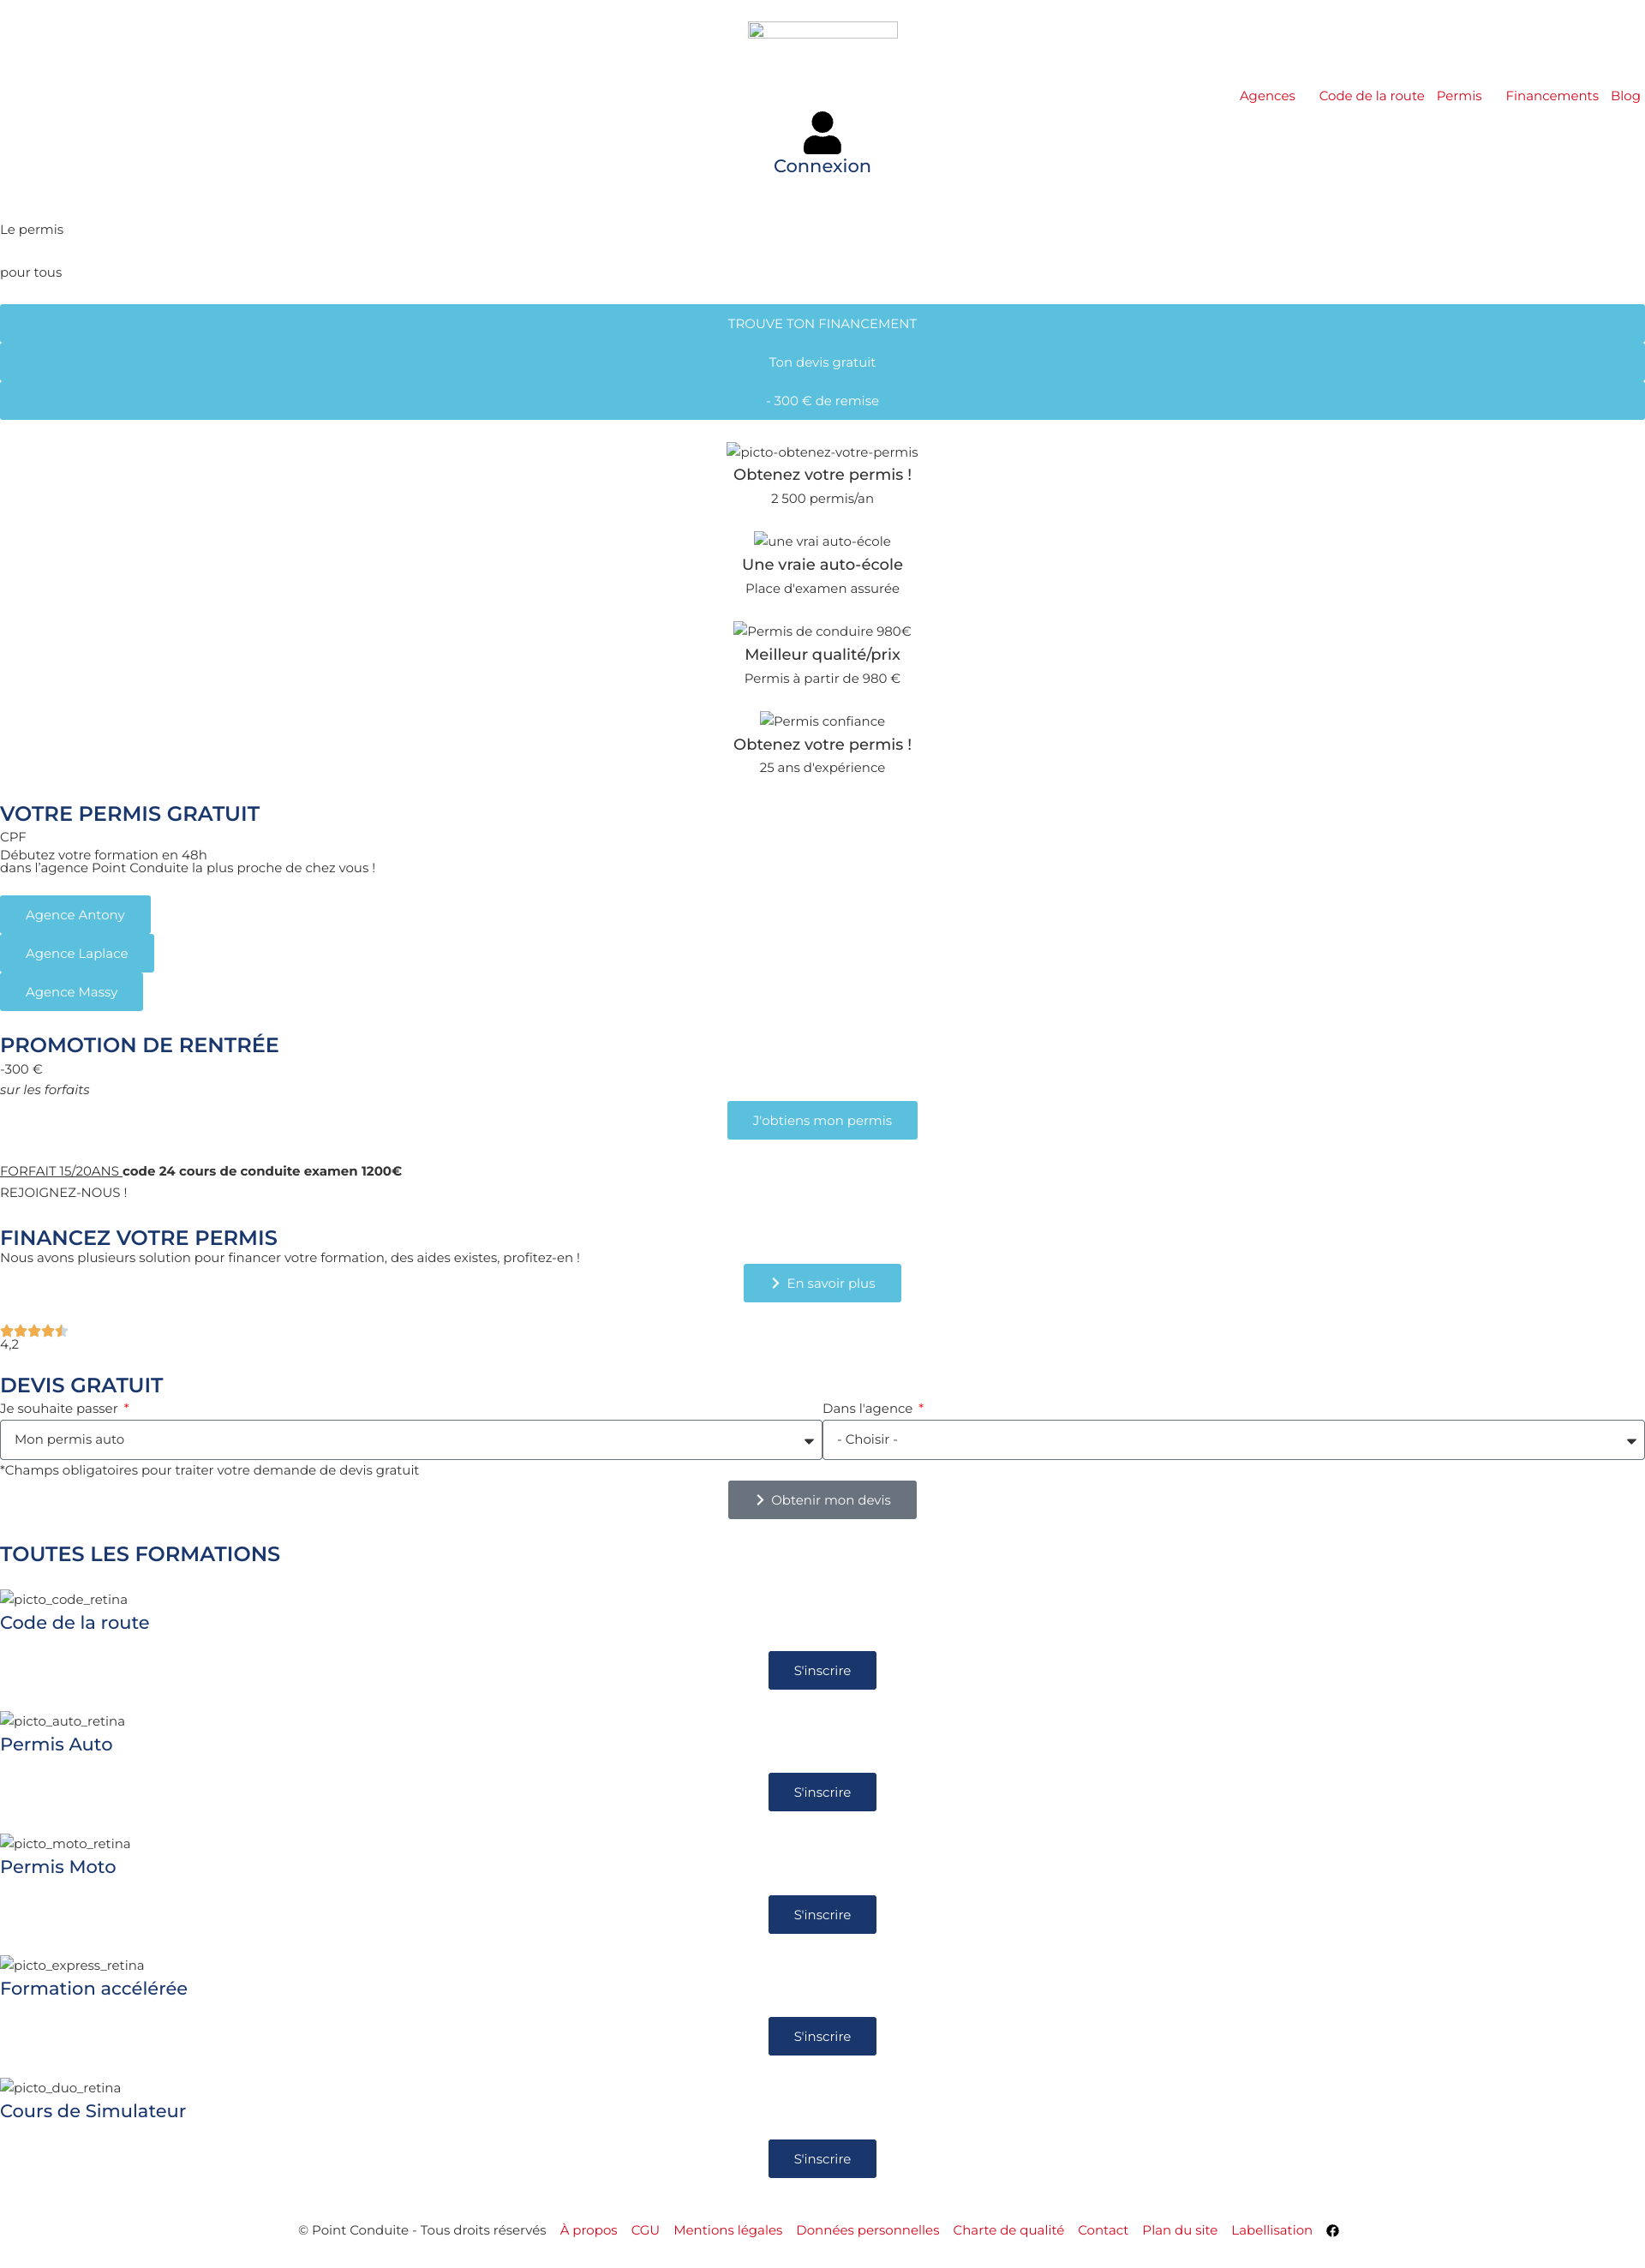Viewport: 1645px width, 2268px height.
Task: Select Agence Massy button
Action: point(71,991)
